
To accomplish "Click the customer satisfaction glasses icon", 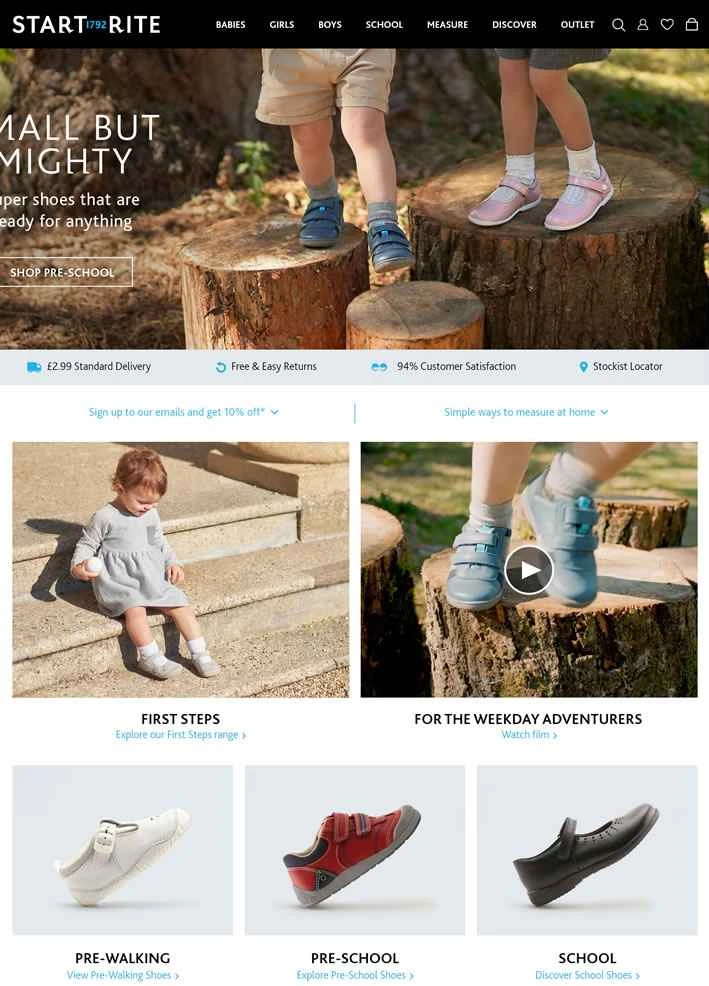I will coord(379,367).
